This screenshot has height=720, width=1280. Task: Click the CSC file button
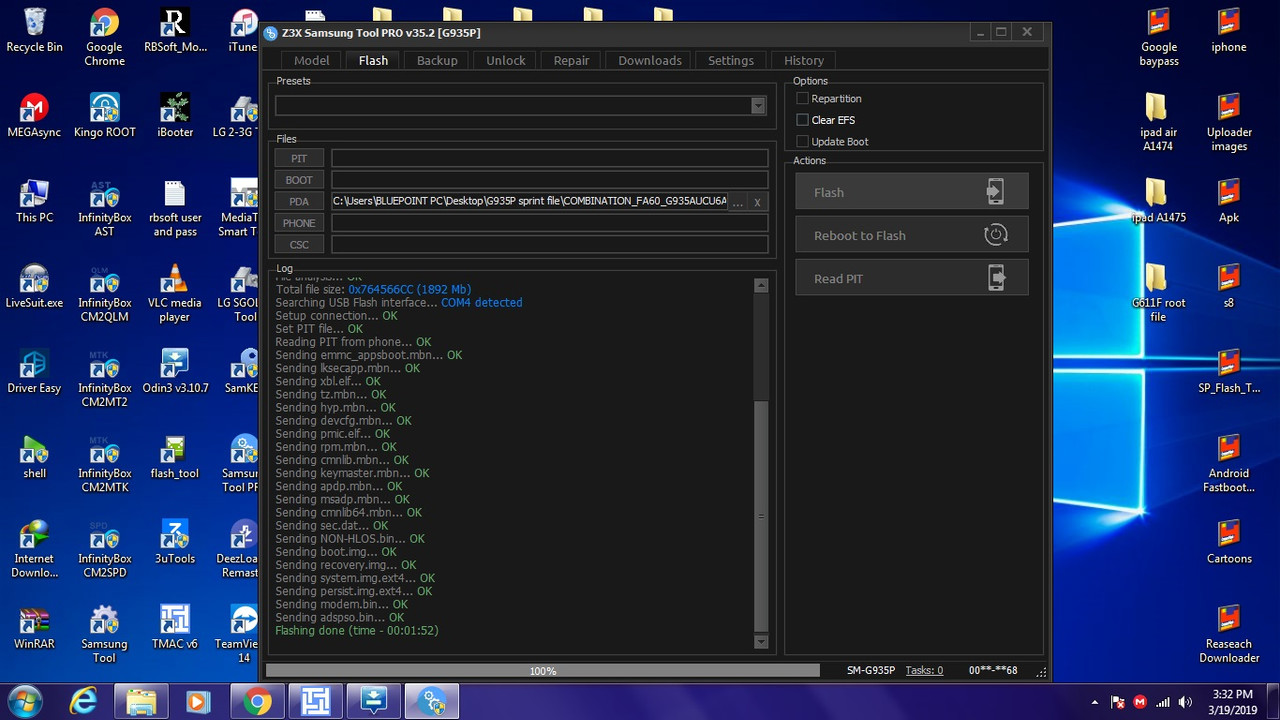tap(299, 244)
